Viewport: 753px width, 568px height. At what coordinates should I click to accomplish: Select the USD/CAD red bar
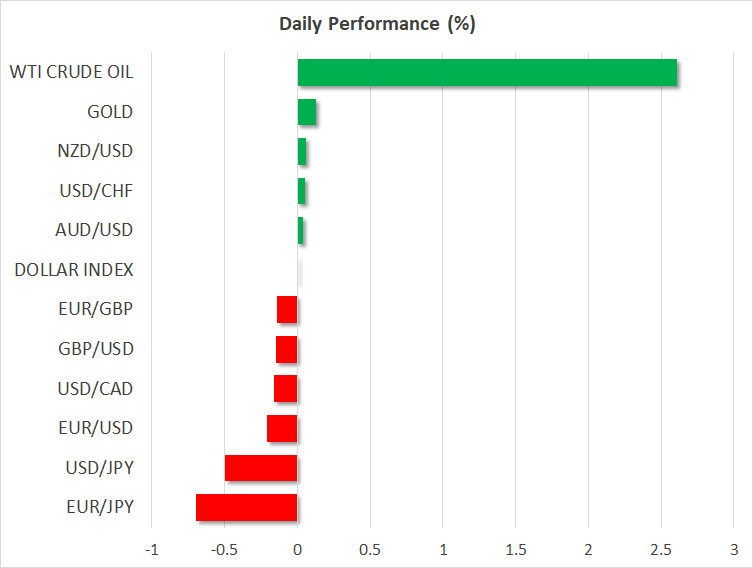tap(286, 389)
